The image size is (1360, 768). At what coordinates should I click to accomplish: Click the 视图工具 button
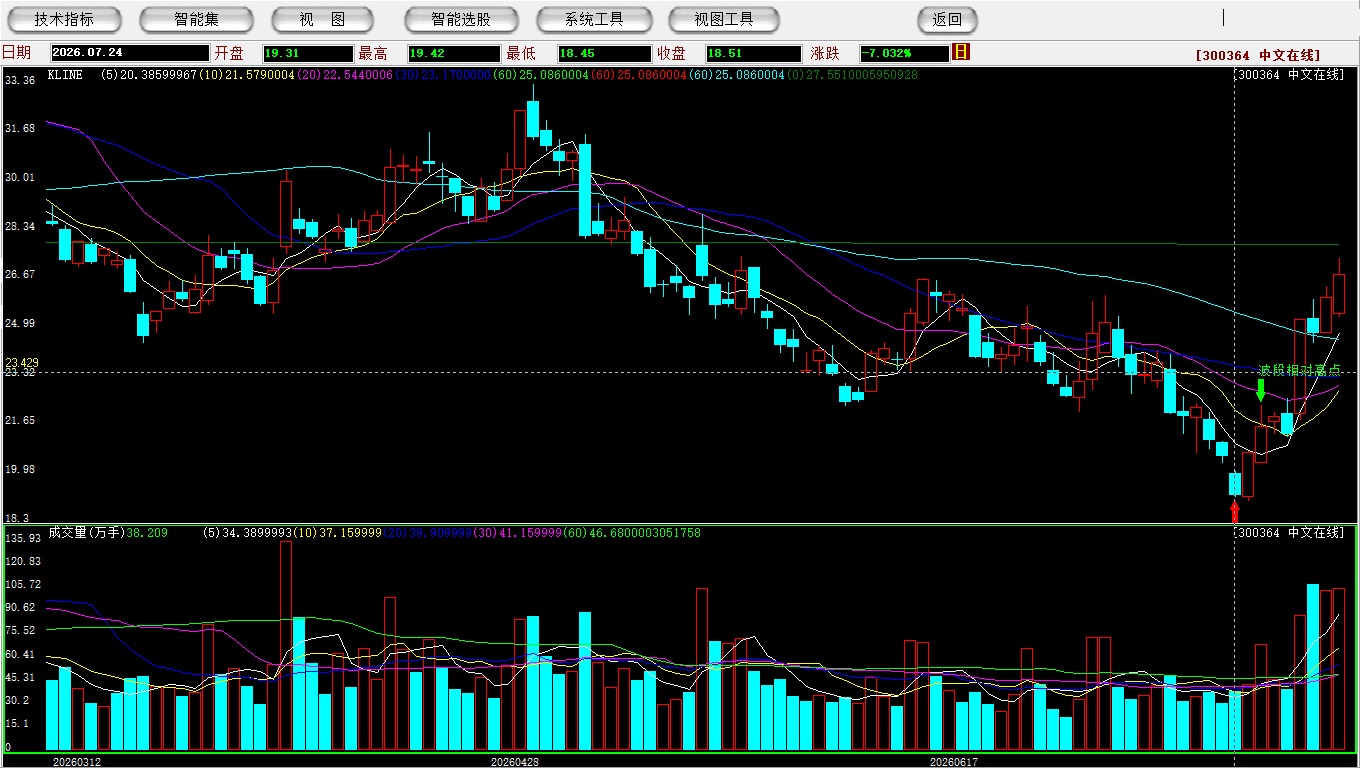[724, 19]
